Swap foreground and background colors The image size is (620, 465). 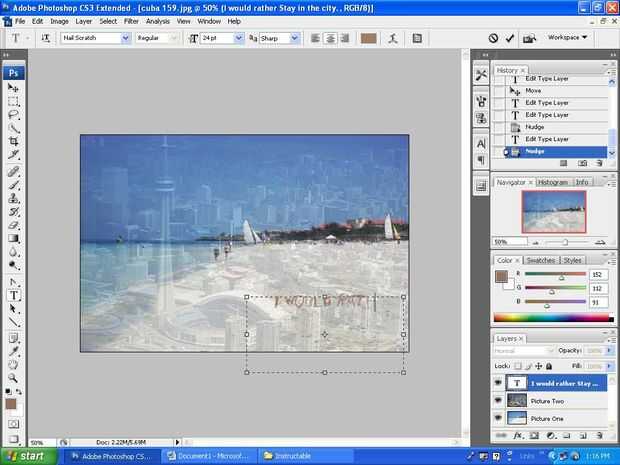[19, 391]
